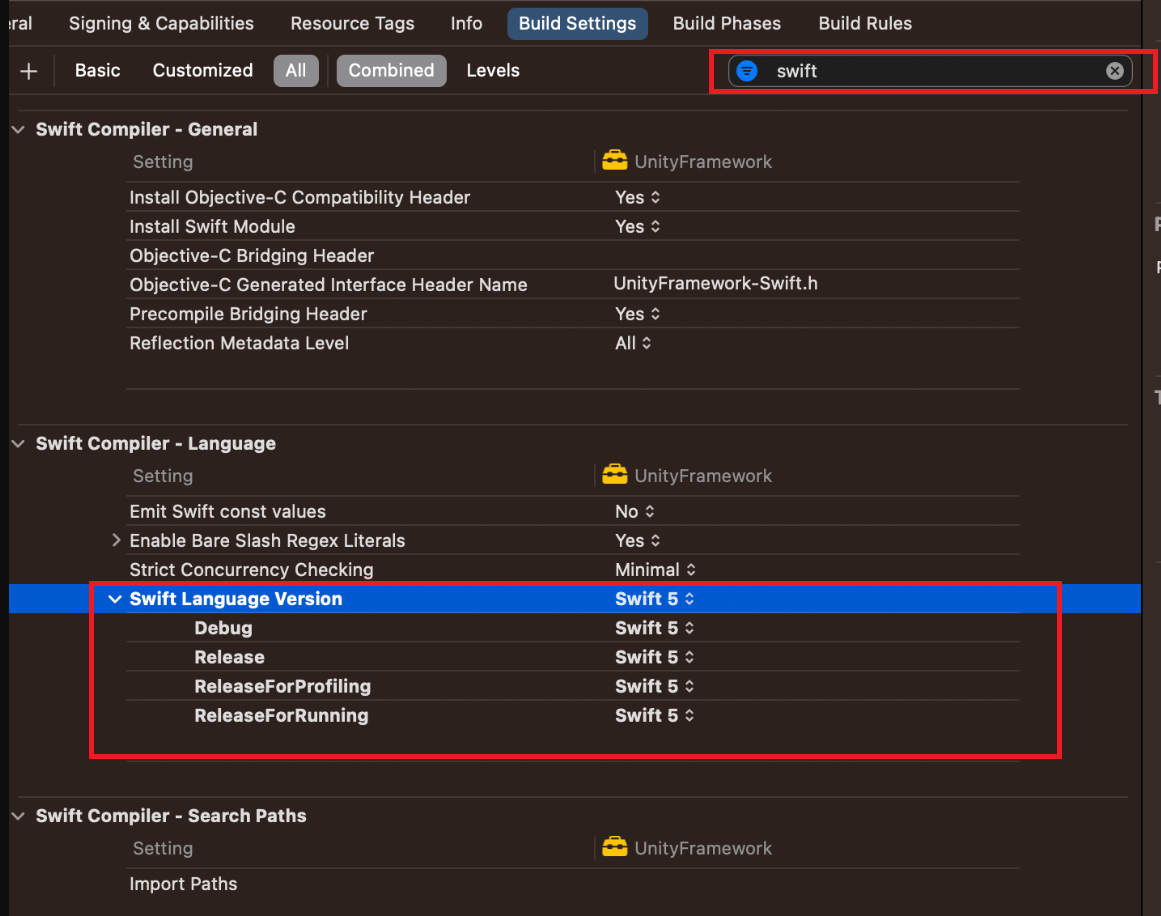This screenshot has width=1161, height=916.
Task: Collapse the Swift Language Version setting
Action: [115, 599]
